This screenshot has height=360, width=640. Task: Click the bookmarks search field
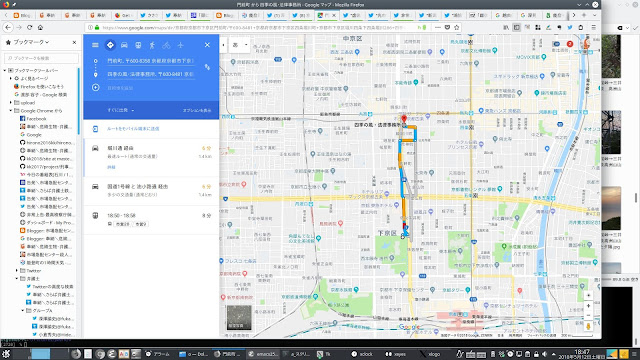tap(41, 58)
